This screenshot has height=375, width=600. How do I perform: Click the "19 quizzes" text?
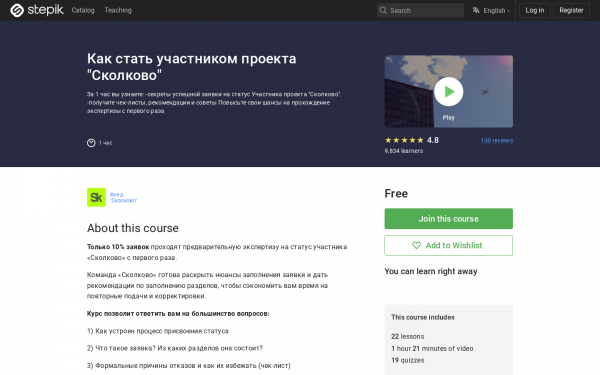pyautogui.click(x=408, y=360)
